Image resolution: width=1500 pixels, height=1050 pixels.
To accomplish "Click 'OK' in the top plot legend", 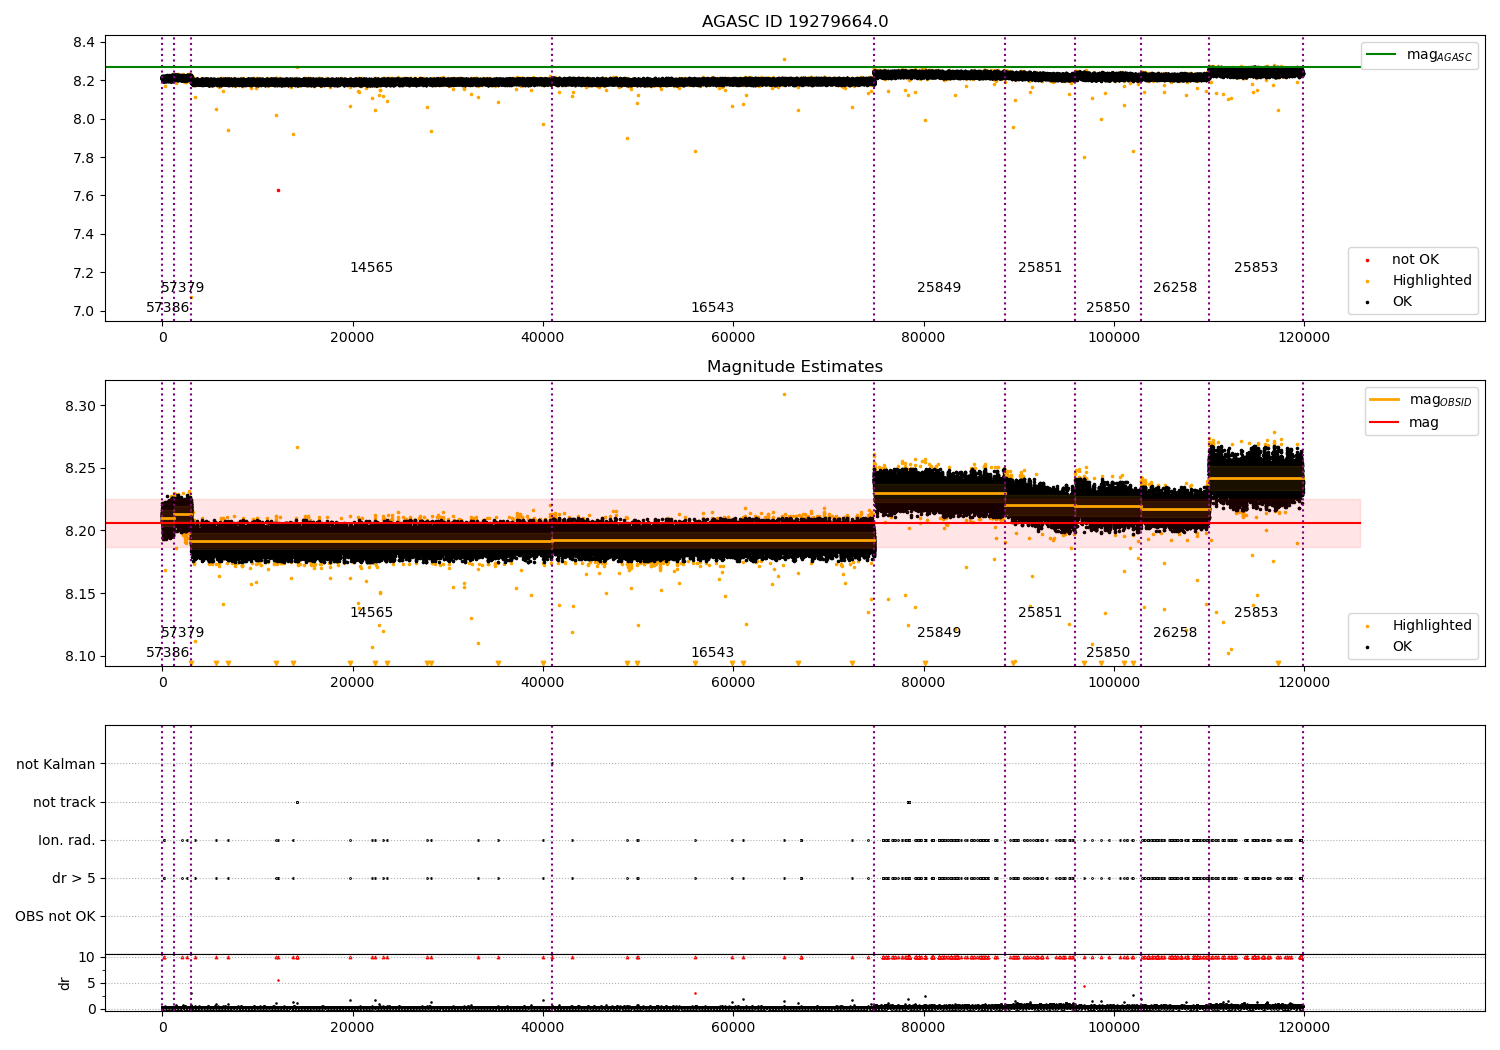I will [x=1402, y=302].
